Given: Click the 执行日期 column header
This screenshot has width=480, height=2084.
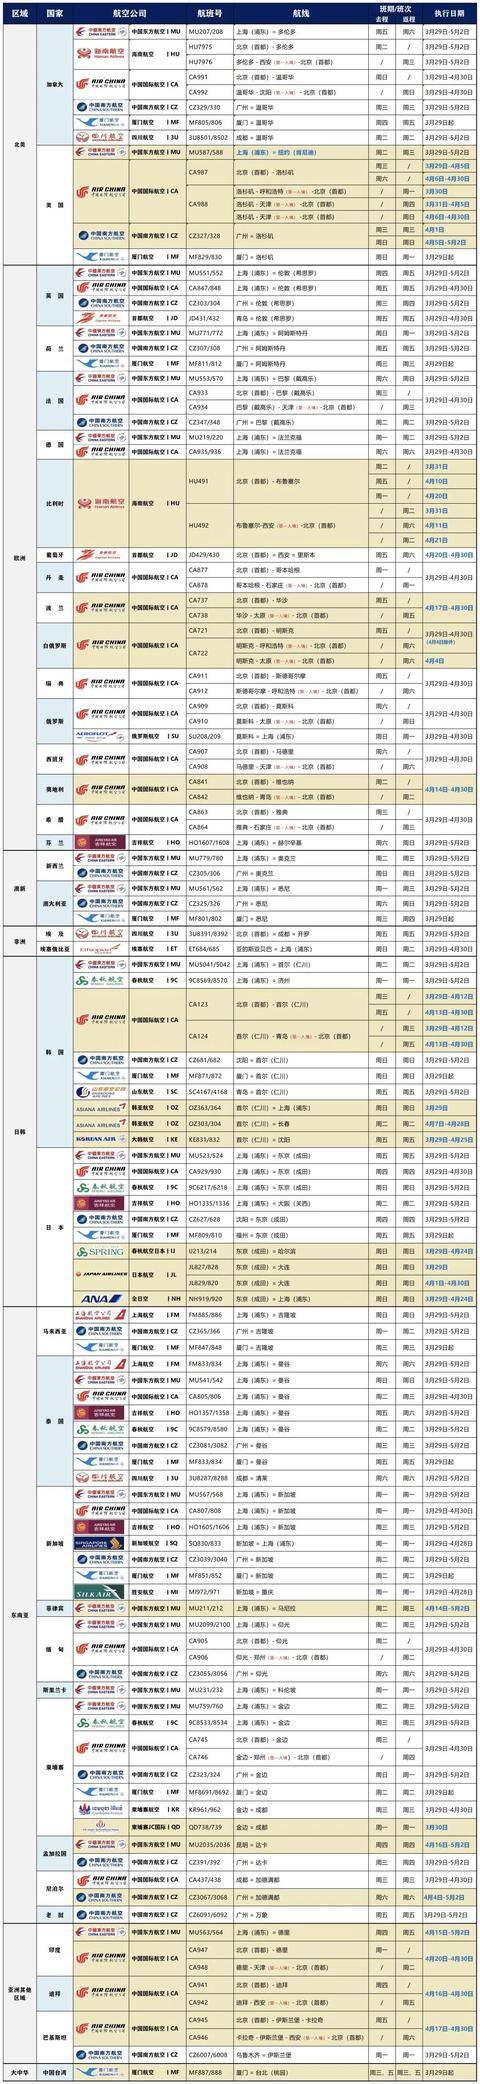Looking at the screenshot, I should point(449,14).
